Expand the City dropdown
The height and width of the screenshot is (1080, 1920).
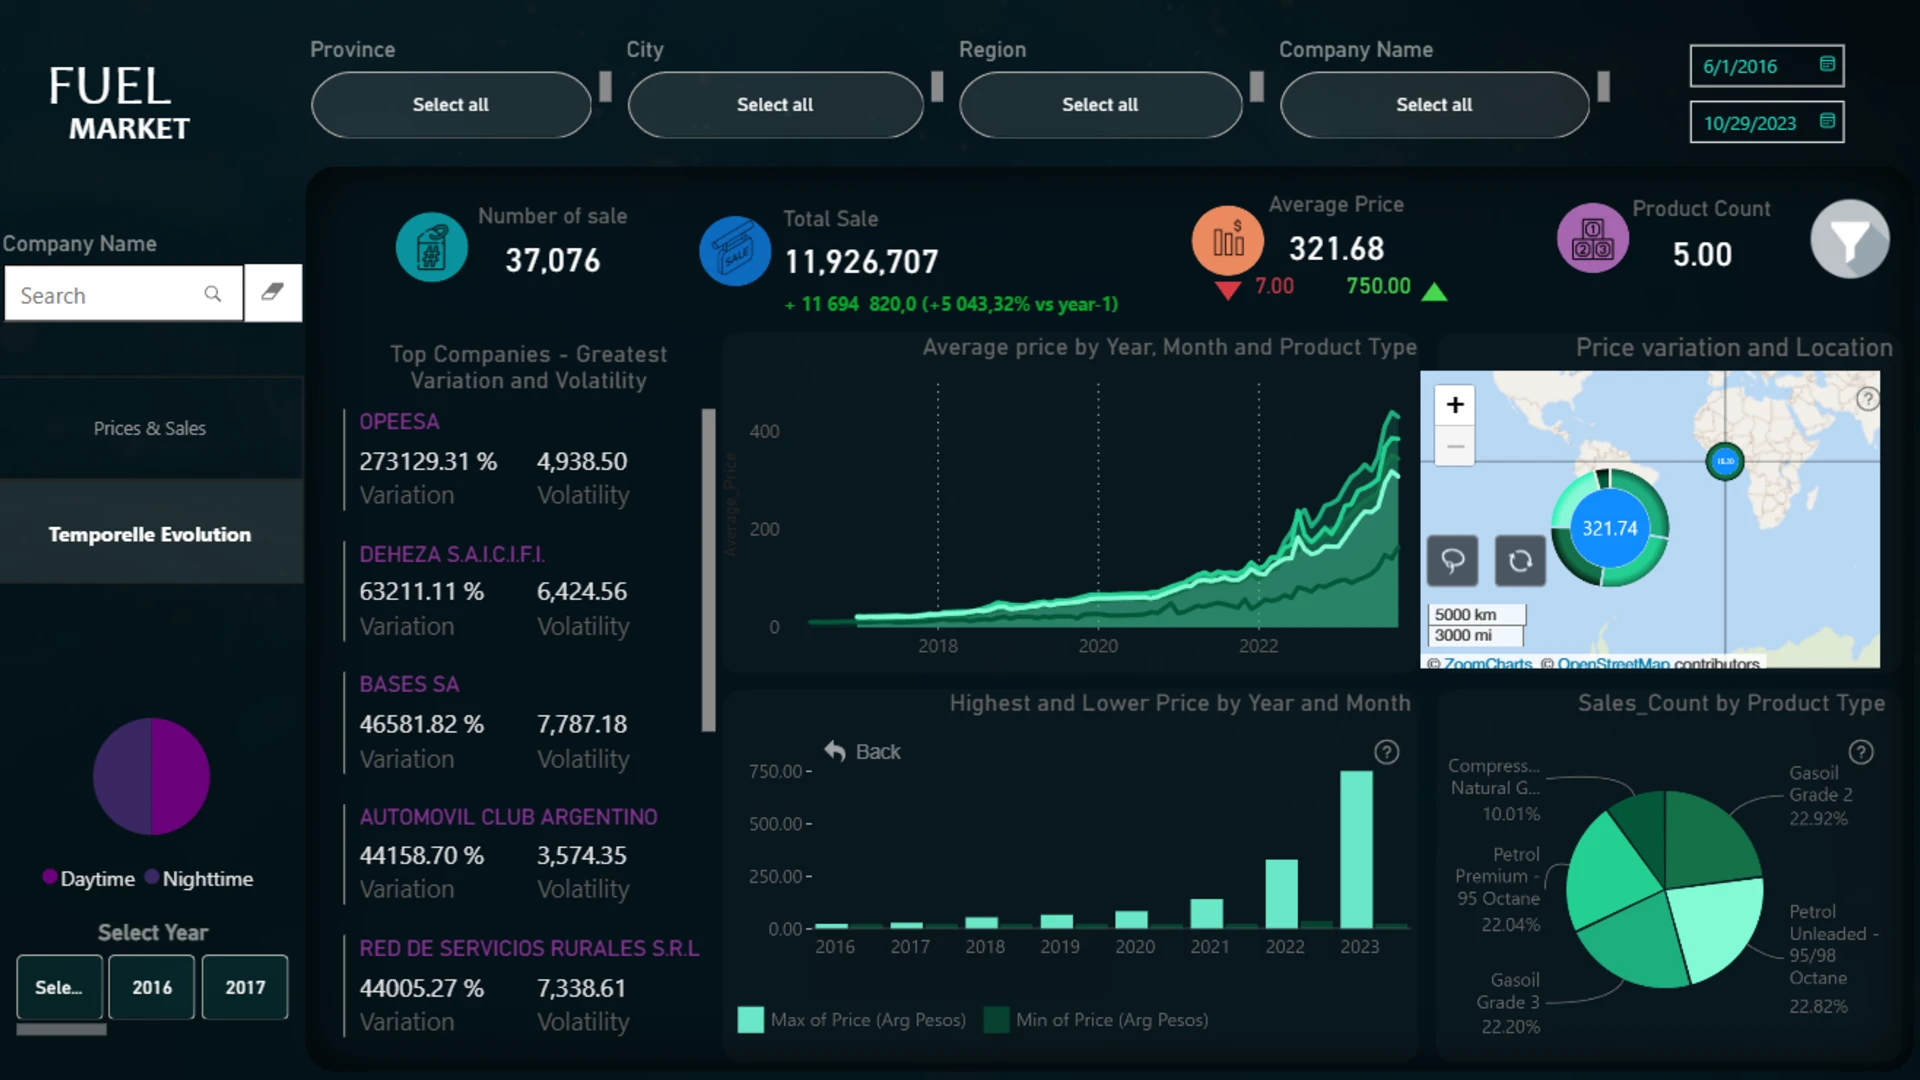coord(775,104)
